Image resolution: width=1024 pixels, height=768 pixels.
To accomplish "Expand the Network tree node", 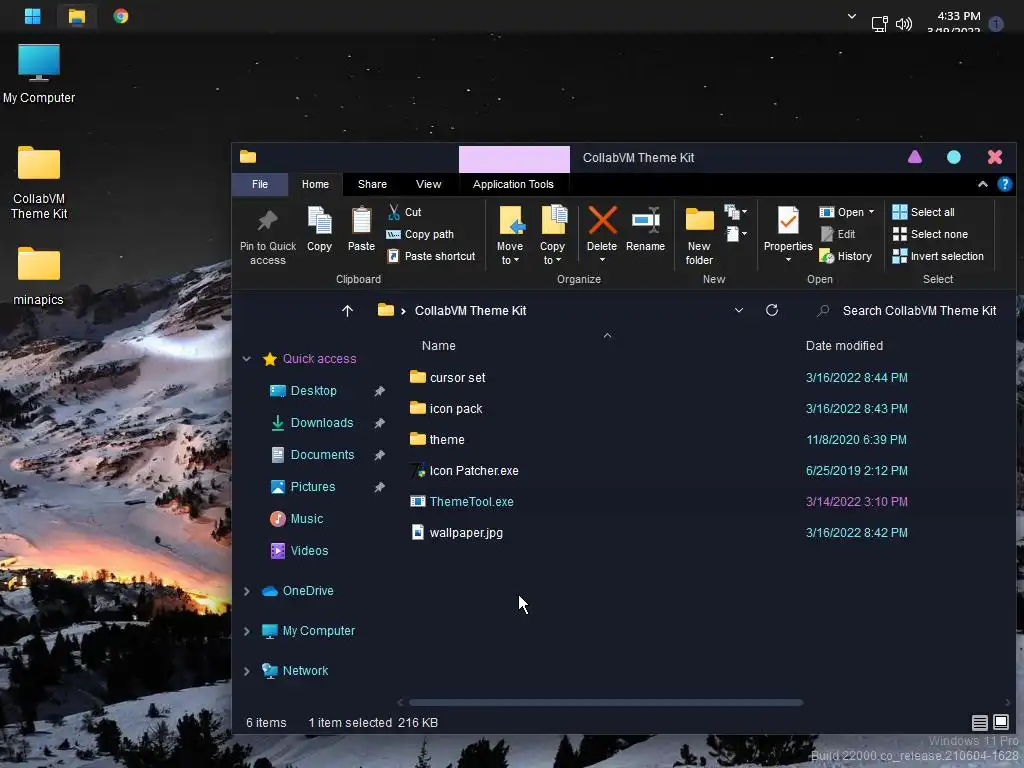I will click(247, 671).
